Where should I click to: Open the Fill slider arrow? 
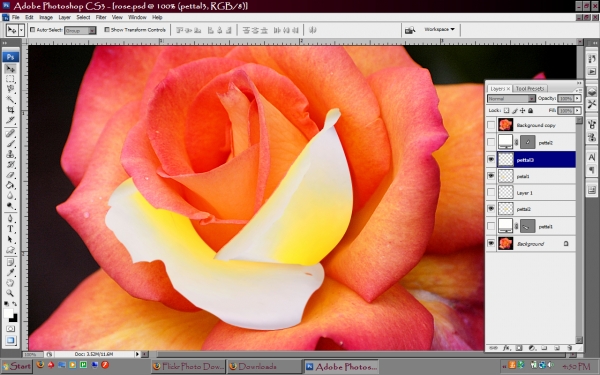click(577, 111)
